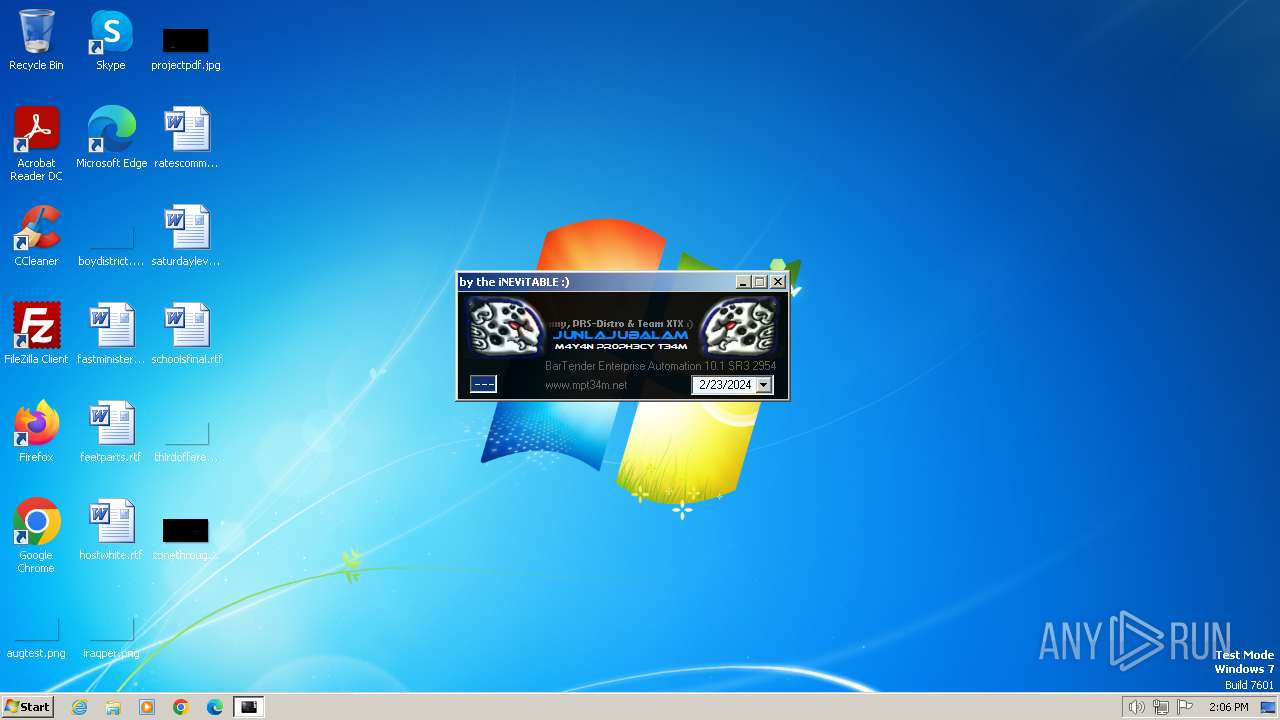Click the right jaguar mask image
The width and height of the screenshot is (1280, 720).
tap(739, 326)
